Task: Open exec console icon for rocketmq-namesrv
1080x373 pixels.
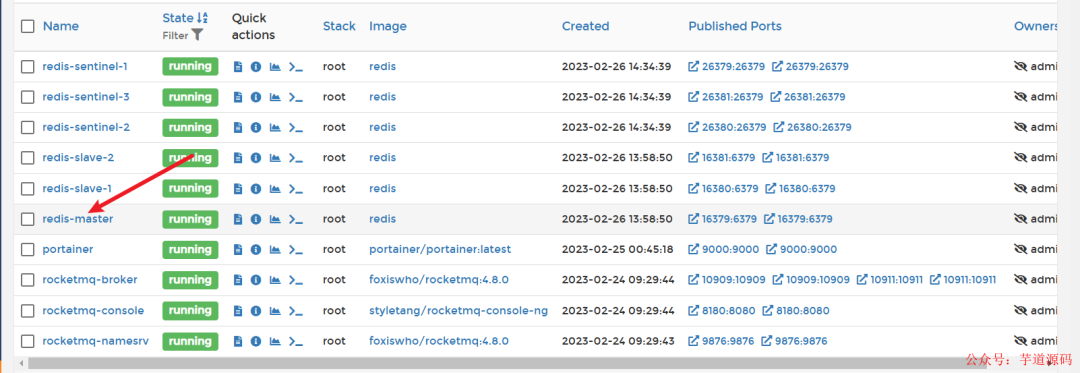Action: click(295, 341)
